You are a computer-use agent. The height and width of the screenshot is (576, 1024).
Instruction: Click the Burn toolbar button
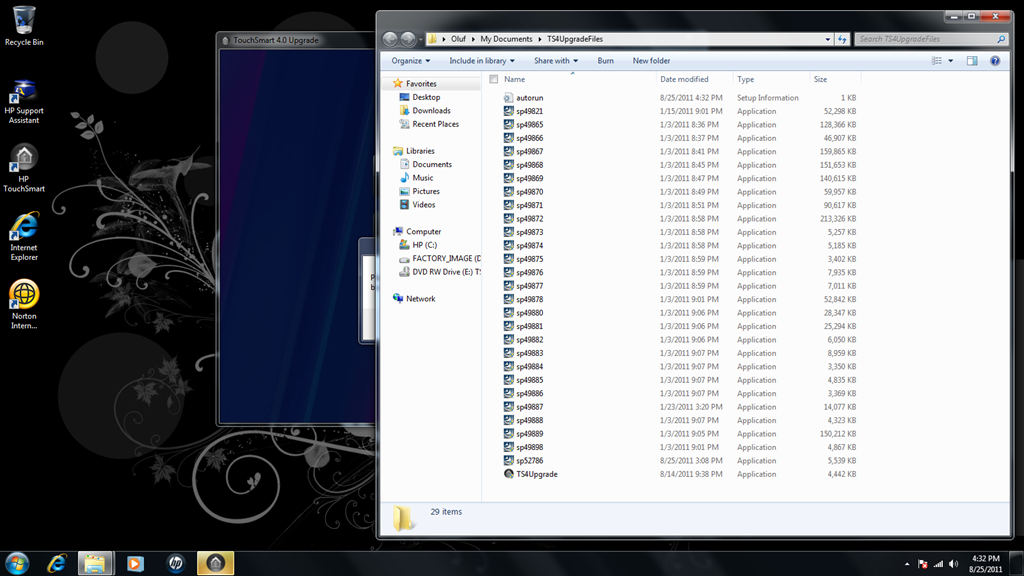coord(605,61)
